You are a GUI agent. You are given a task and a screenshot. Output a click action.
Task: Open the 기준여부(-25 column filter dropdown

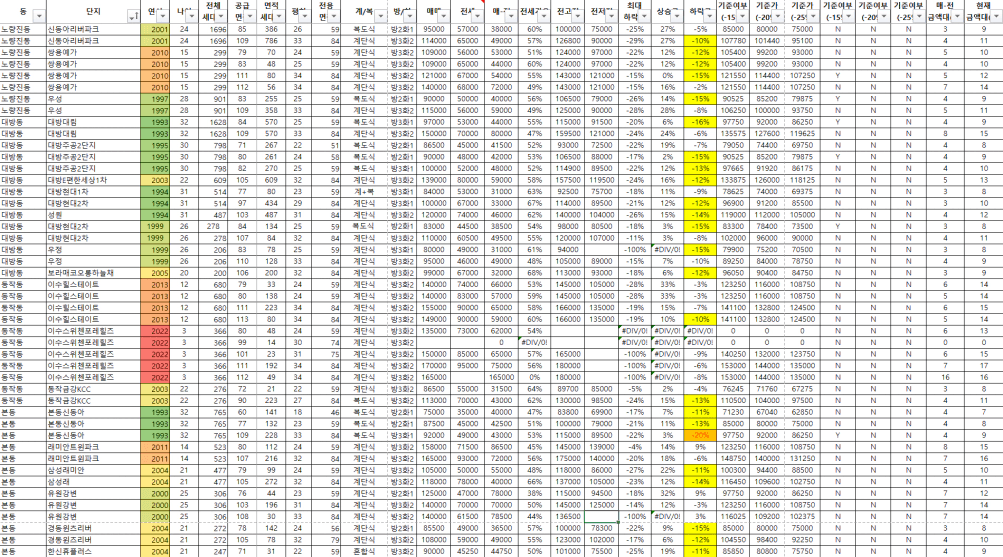[x=919, y=16]
